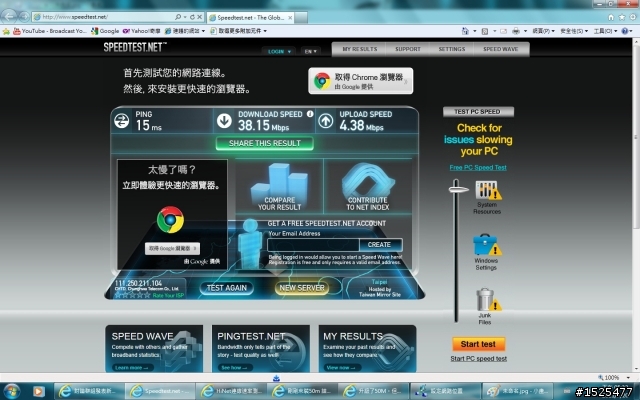Open the 網頁(P) Page menu dropdown

543,31
